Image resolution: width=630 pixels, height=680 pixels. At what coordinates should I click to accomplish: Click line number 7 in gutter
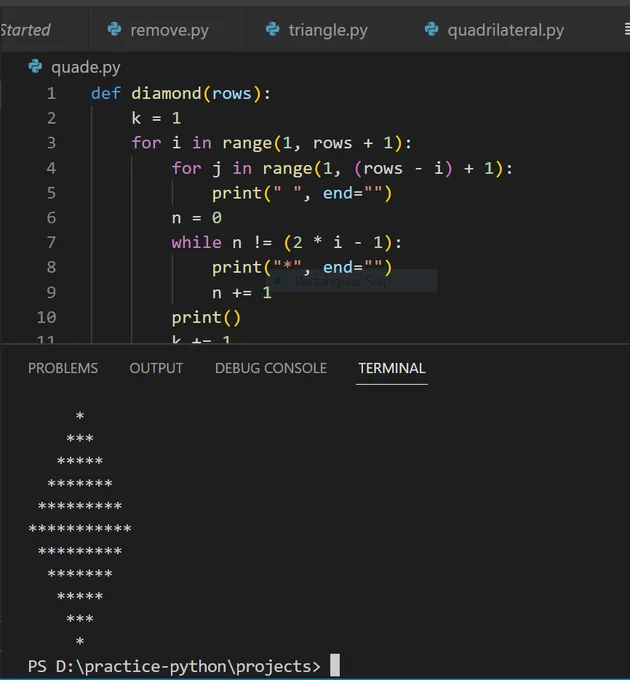click(x=51, y=242)
